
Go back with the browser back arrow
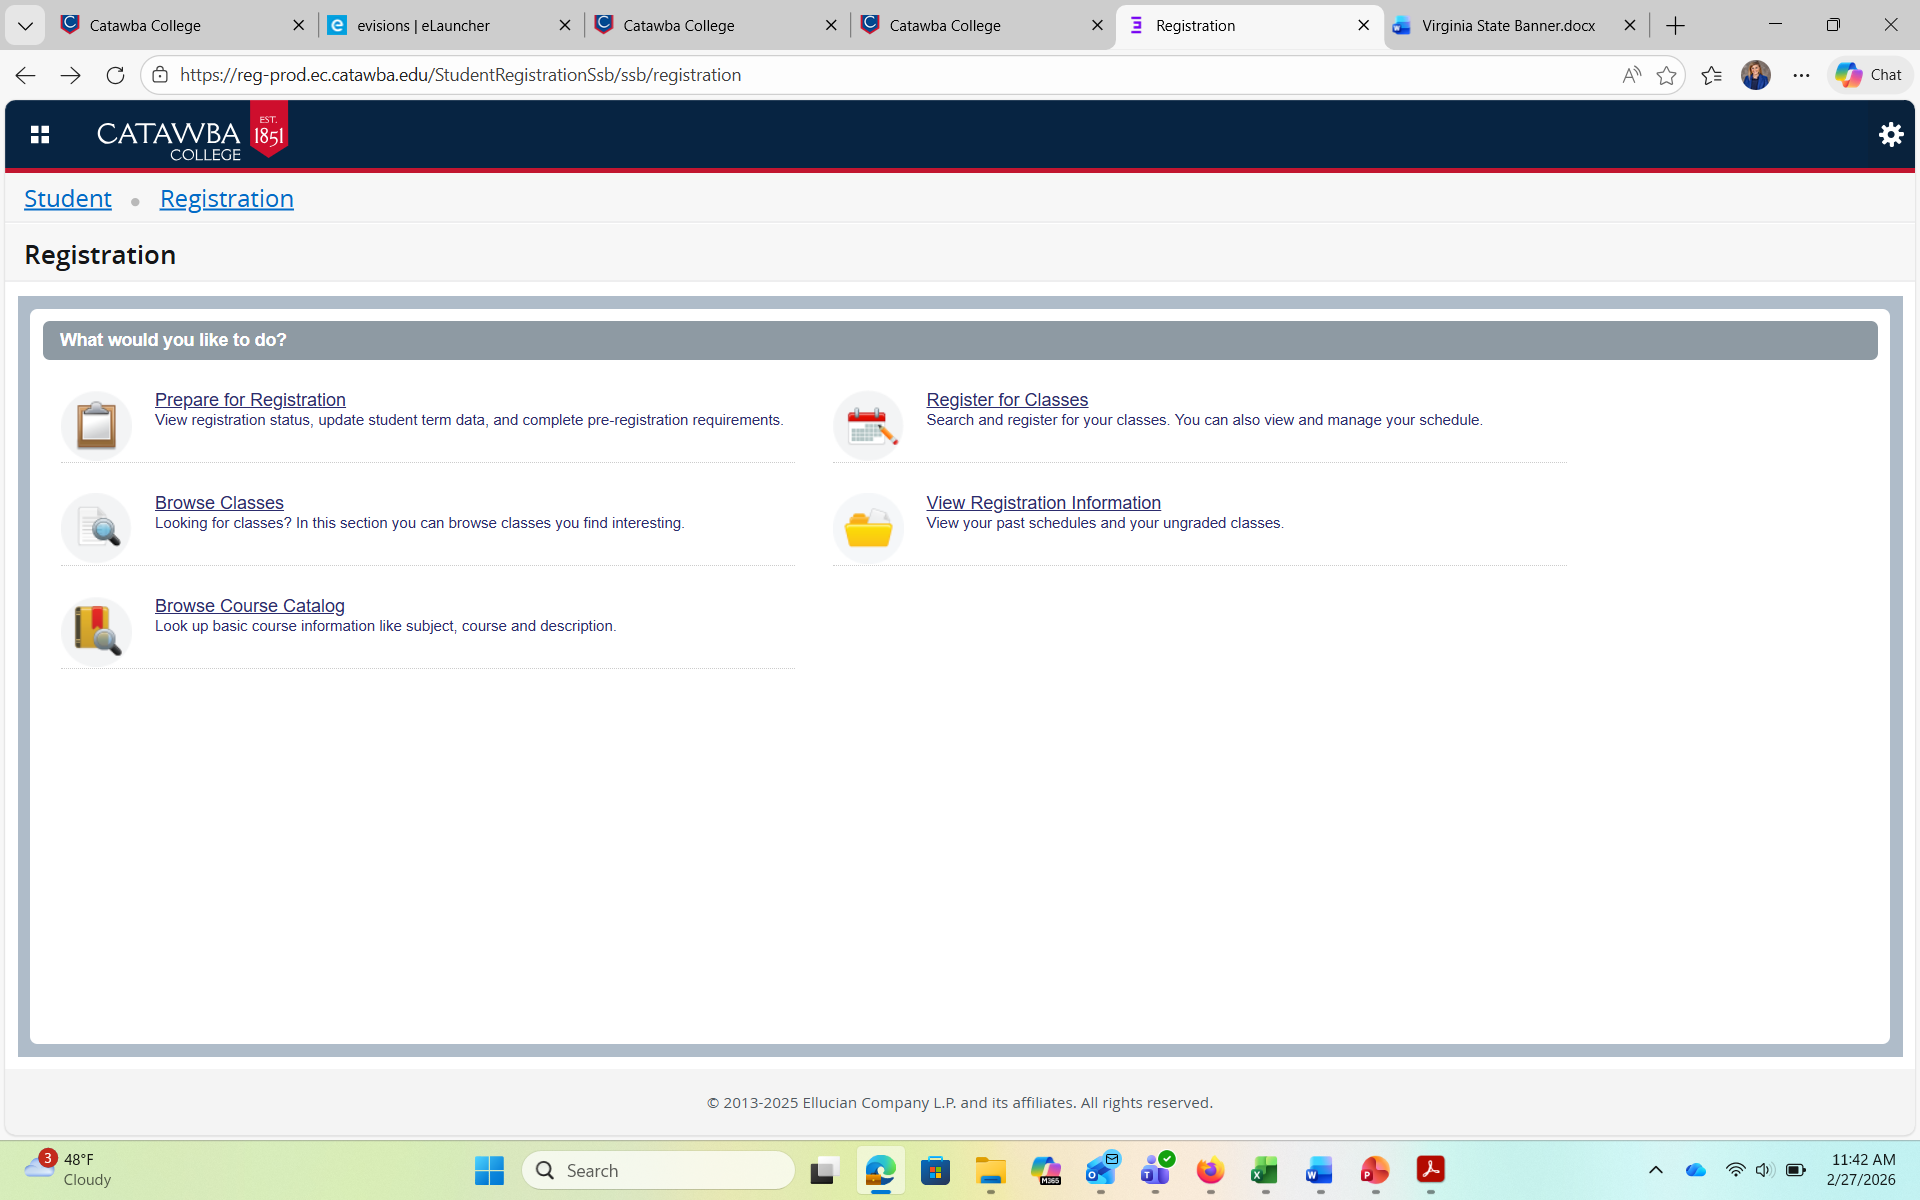(x=26, y=75)
